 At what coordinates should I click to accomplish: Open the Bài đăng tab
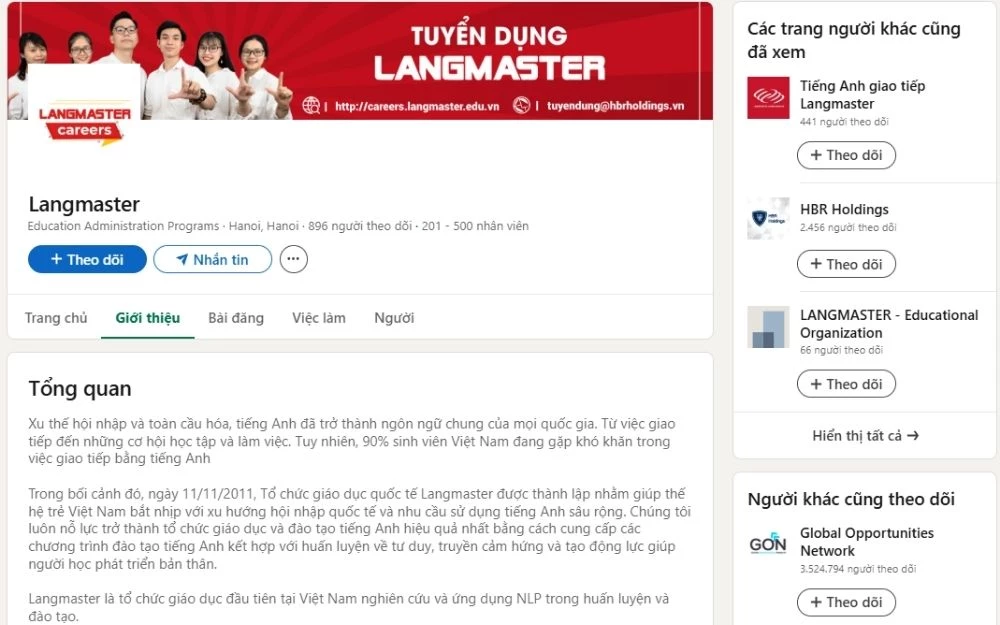[238, 317]
